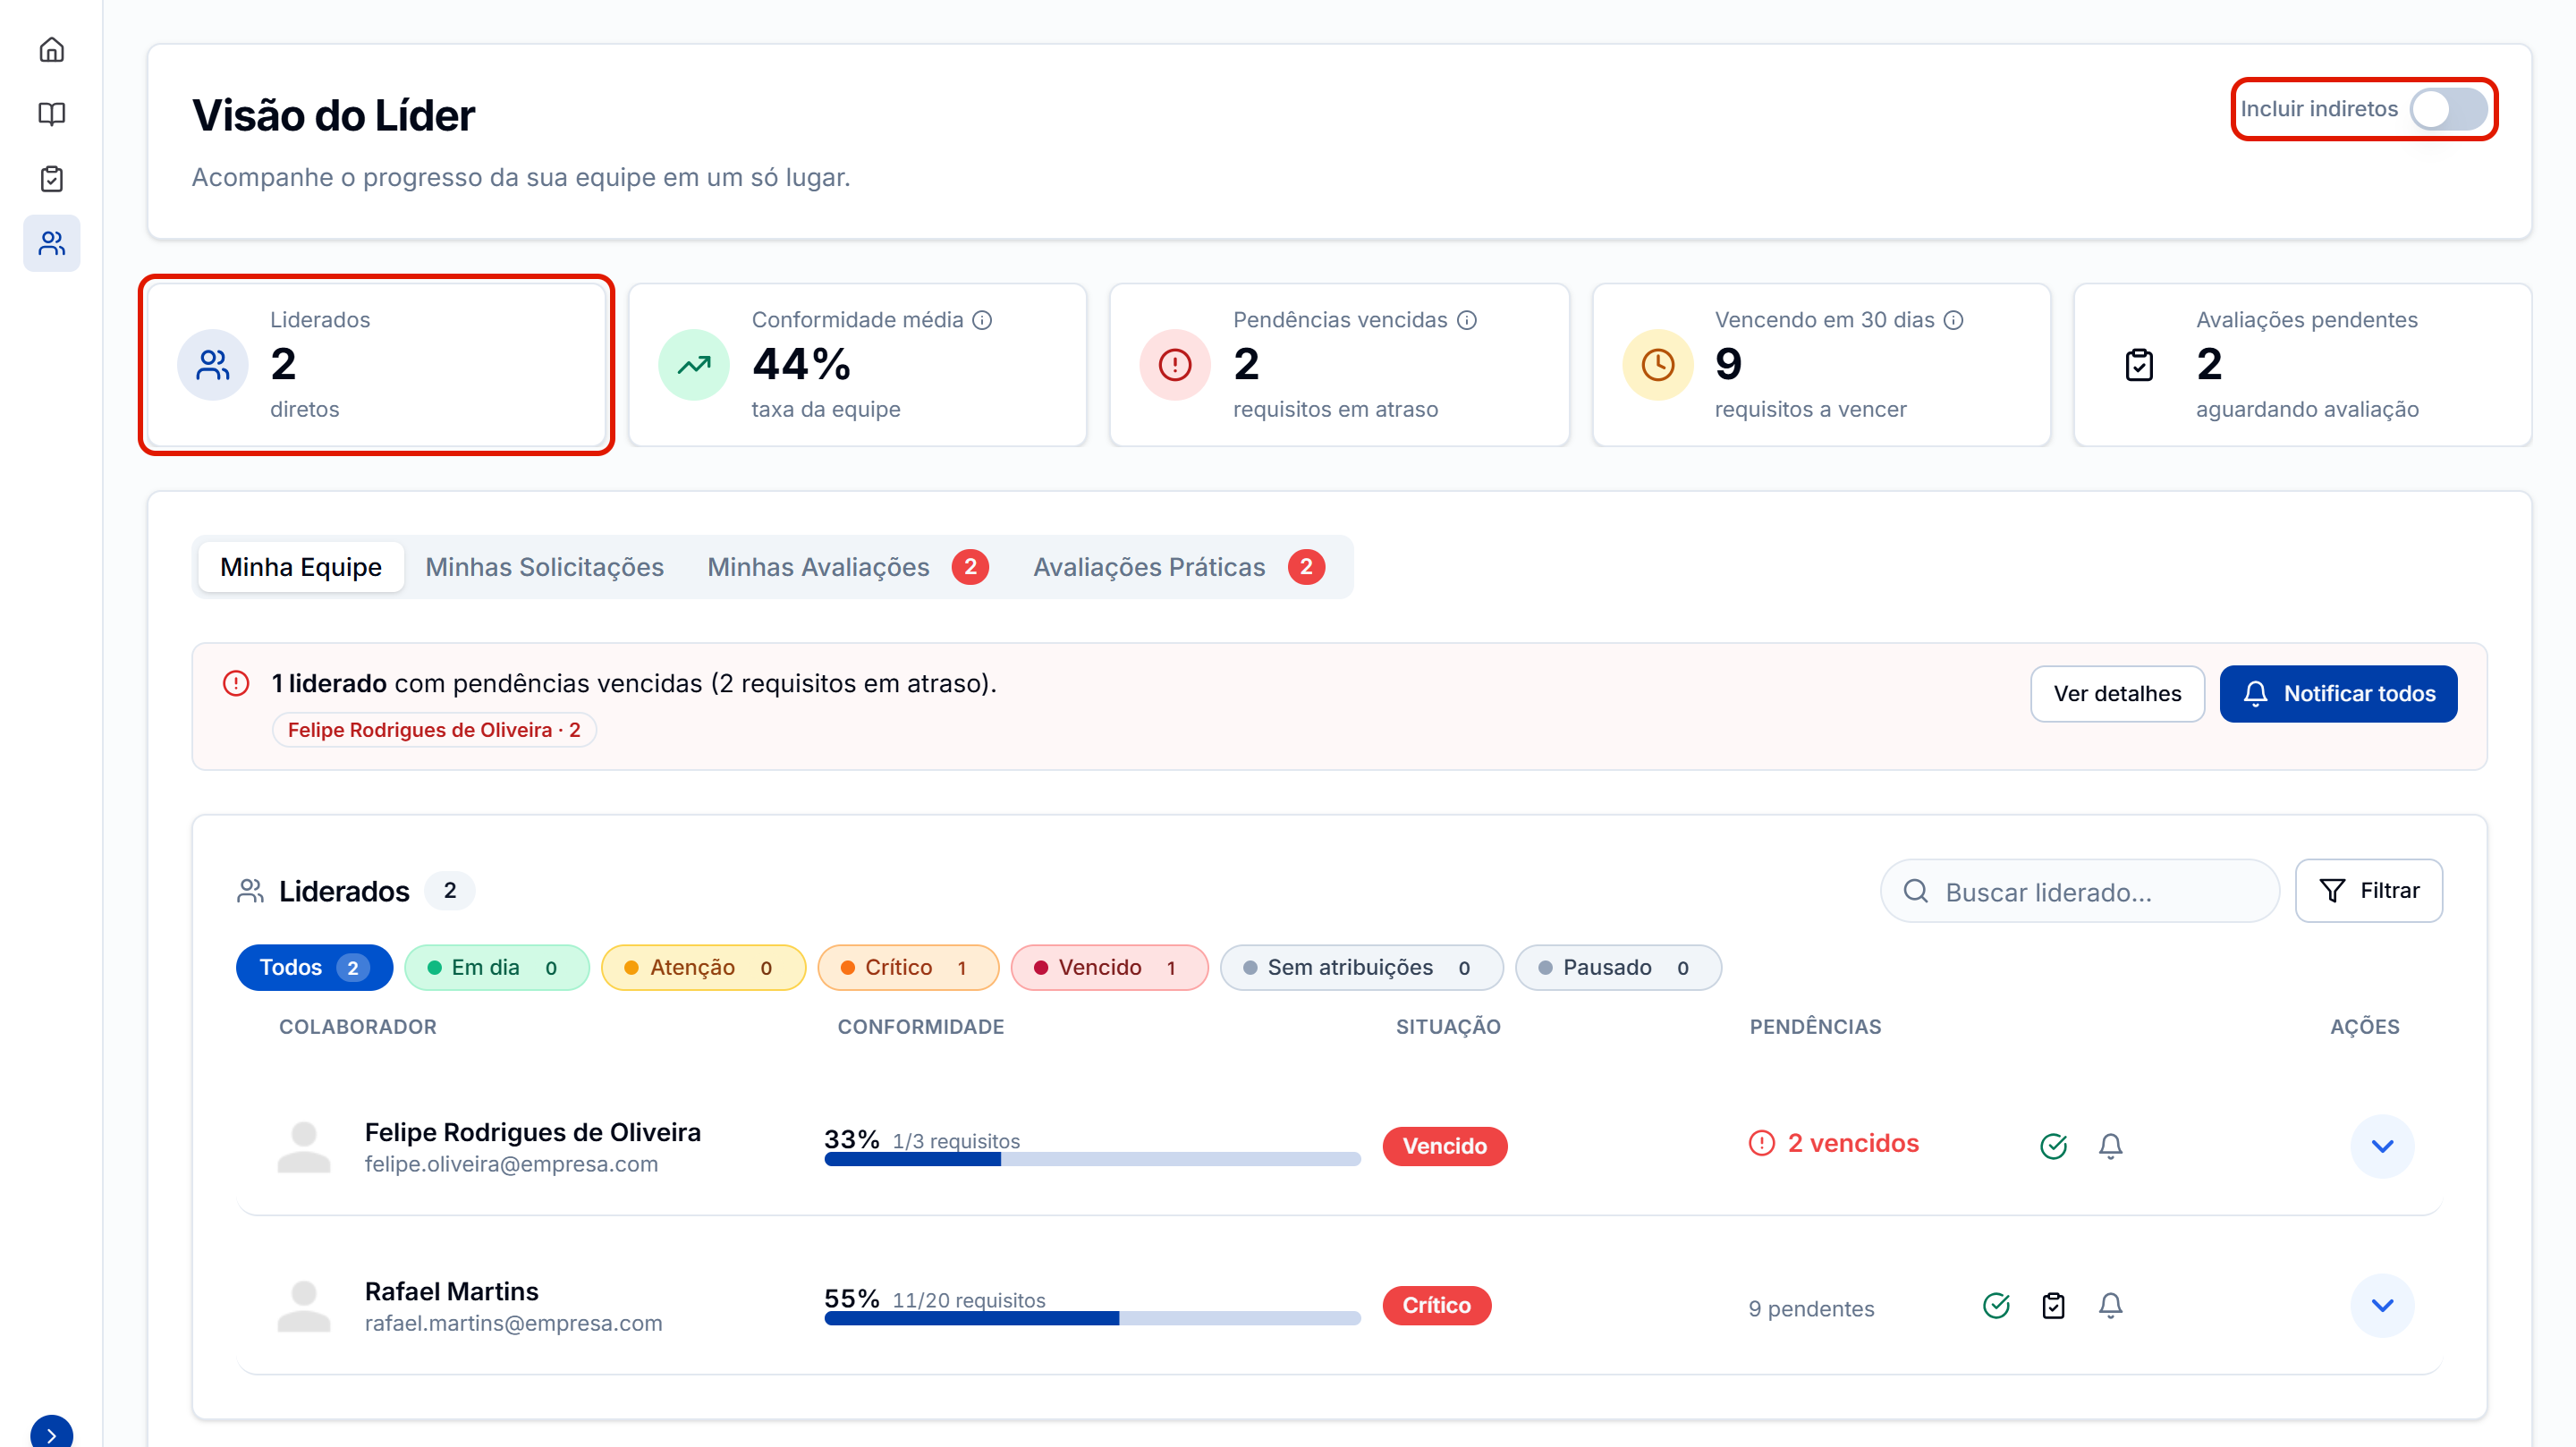This screenshot has width=2576, height=1447.
Task: Click Felipe Rodrigues de Oliveira · 2 chip
Action: [x=434, y=730]
